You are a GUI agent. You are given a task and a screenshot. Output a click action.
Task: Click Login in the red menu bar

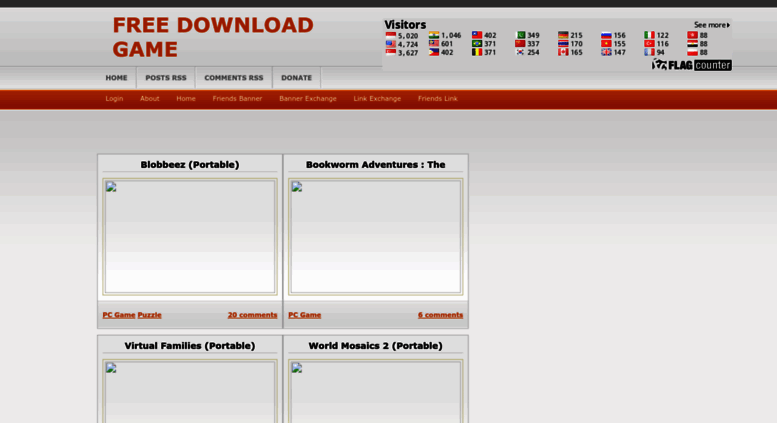pos(114,99)
